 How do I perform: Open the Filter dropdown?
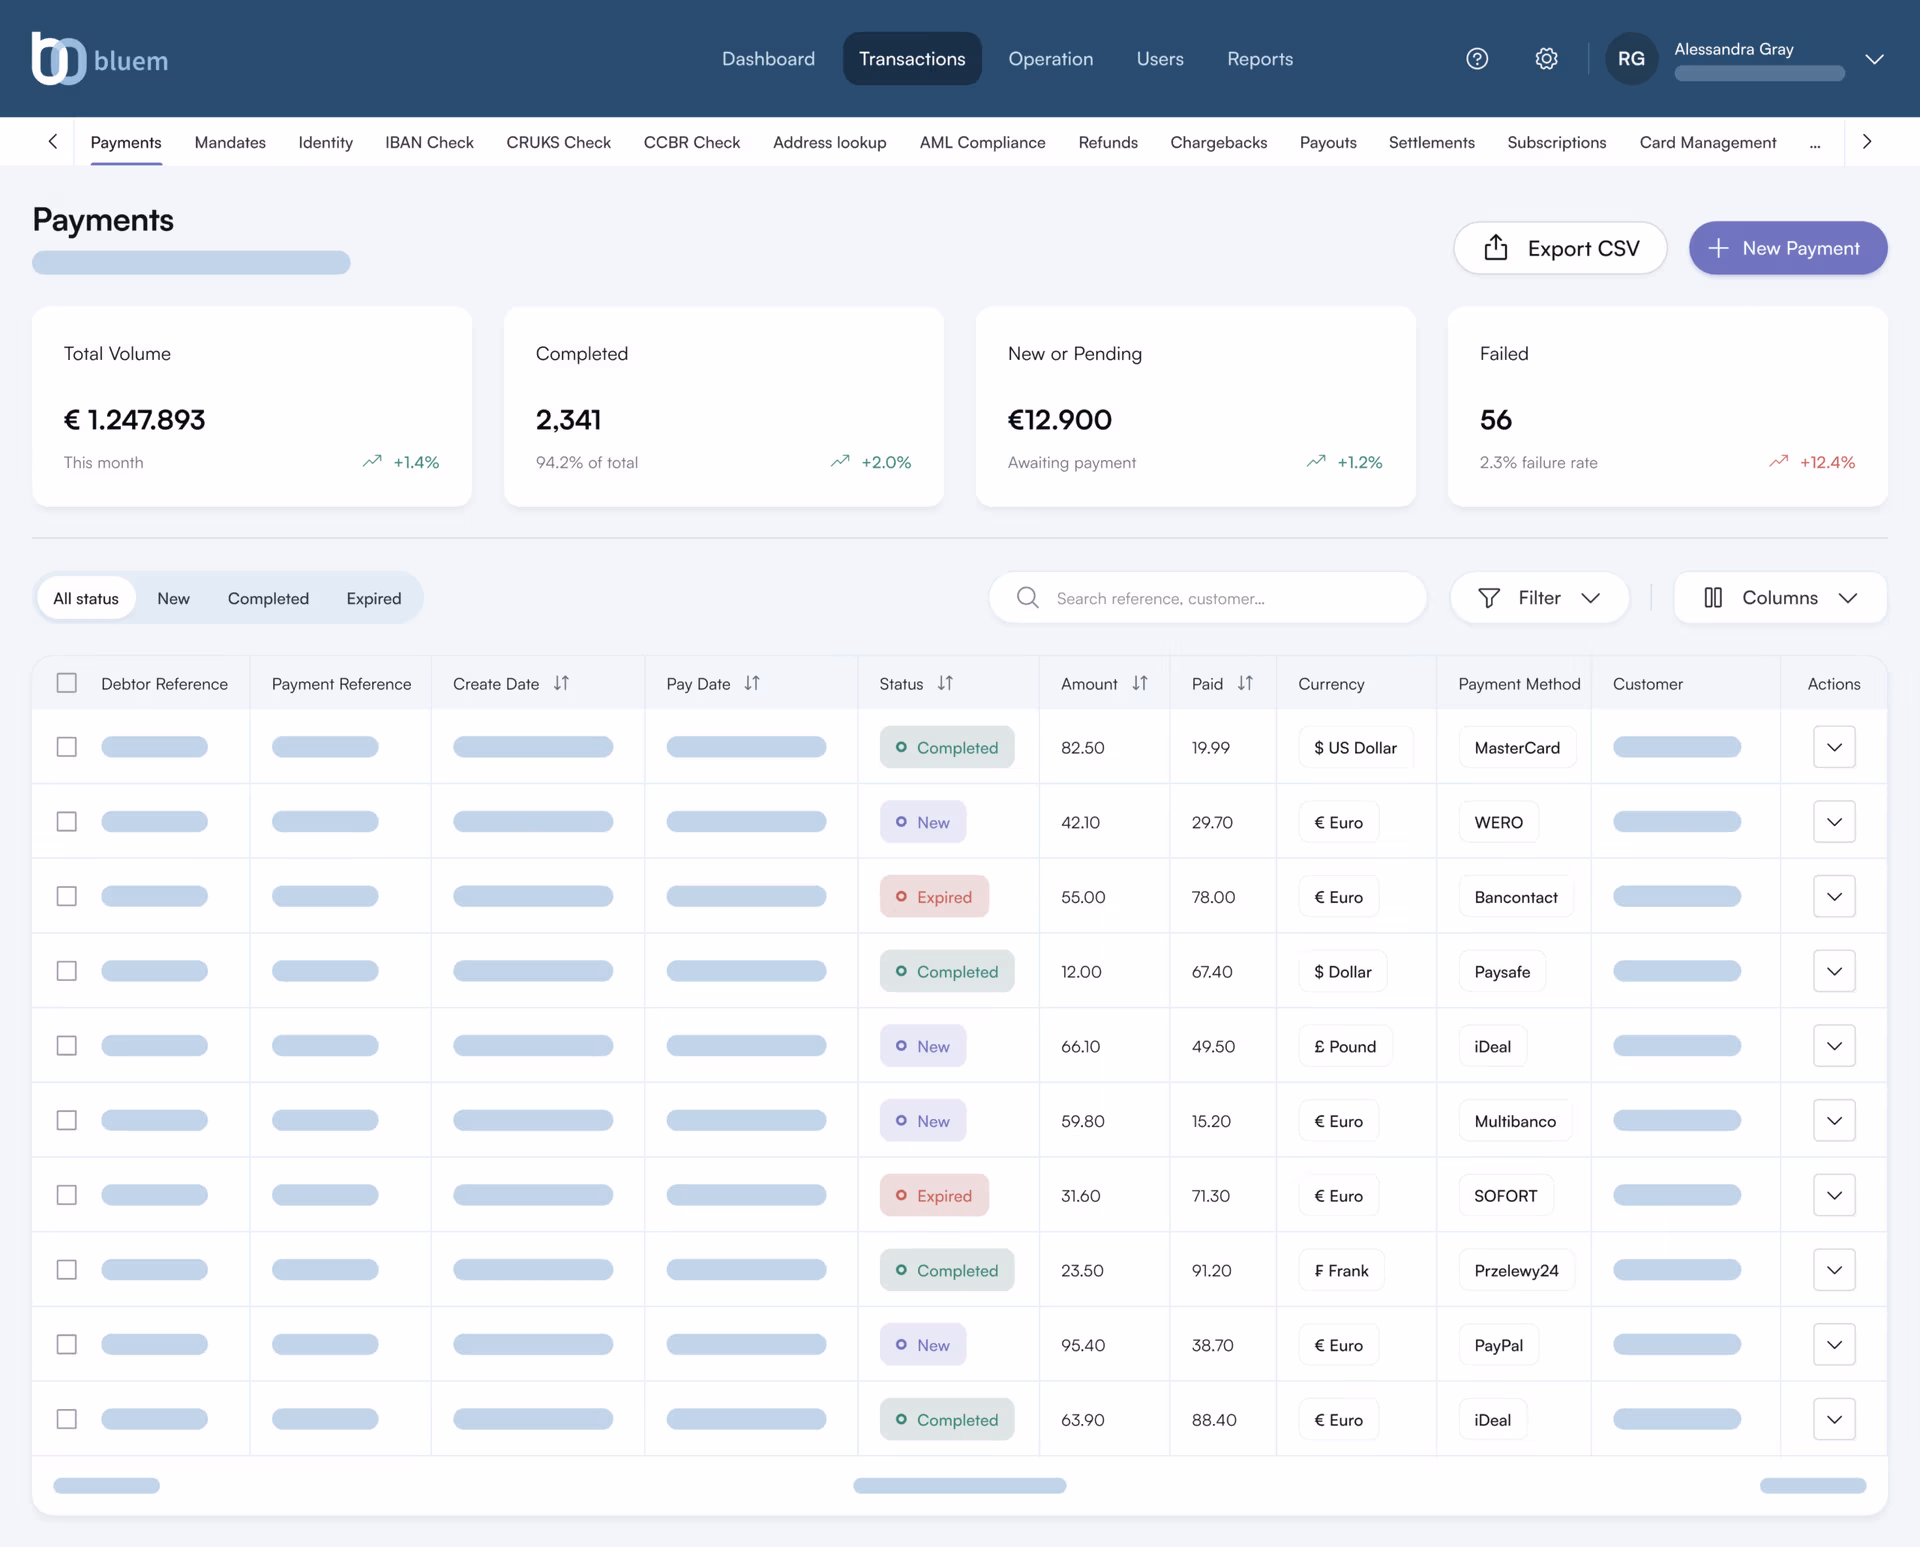[1539, 598]
